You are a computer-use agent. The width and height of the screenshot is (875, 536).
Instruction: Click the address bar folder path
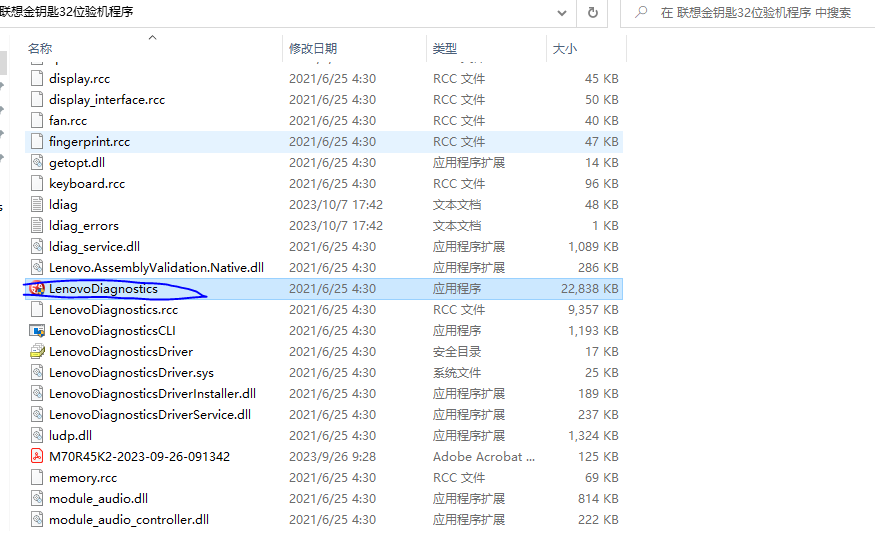66,12
